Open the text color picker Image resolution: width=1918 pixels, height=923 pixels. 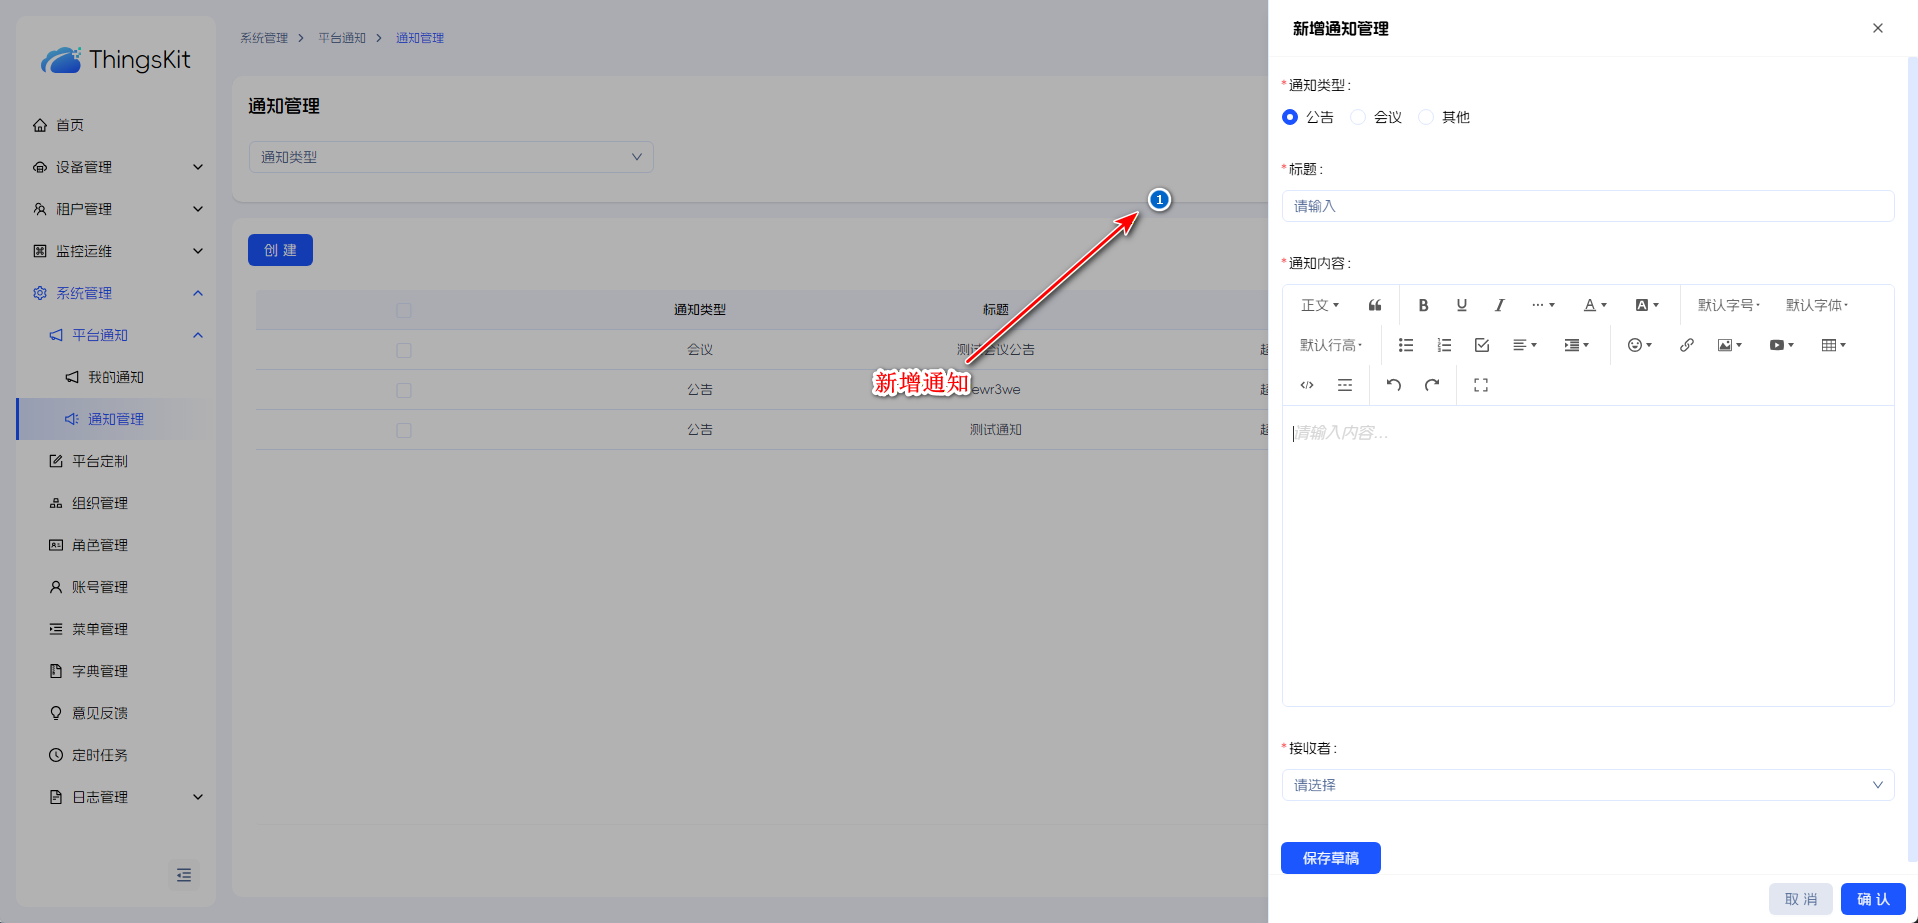(1594, 305)
